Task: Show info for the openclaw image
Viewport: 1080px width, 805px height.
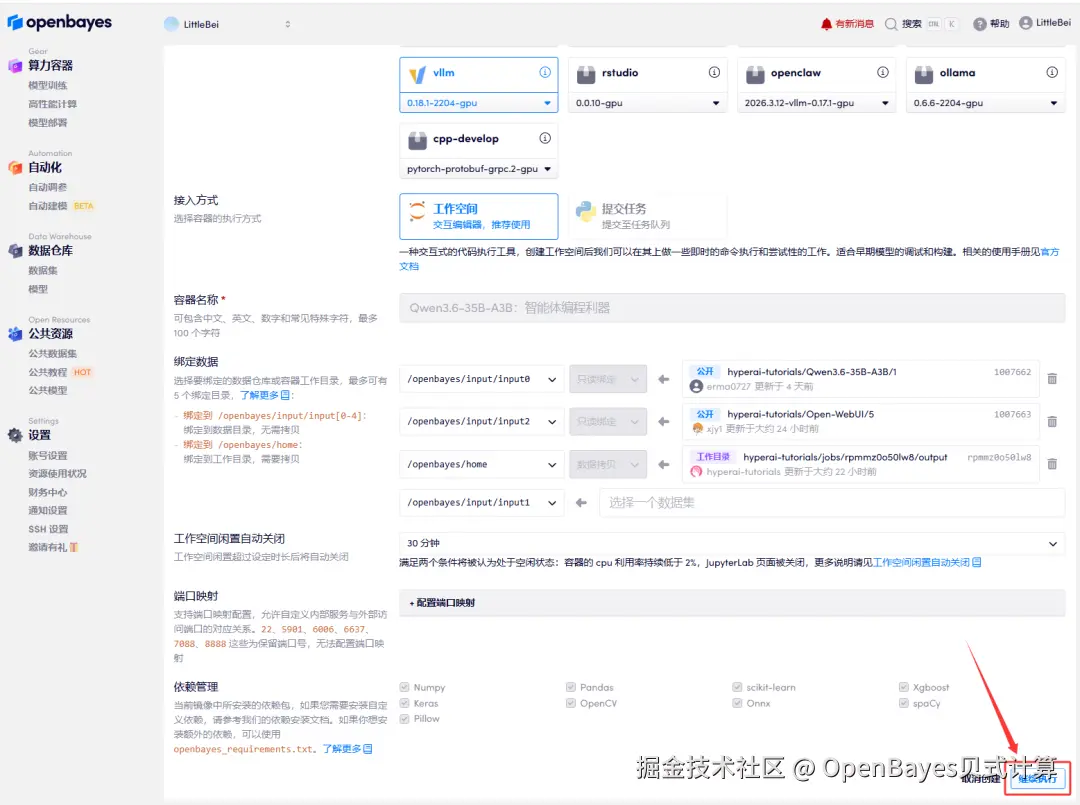Action: [882, 72]
